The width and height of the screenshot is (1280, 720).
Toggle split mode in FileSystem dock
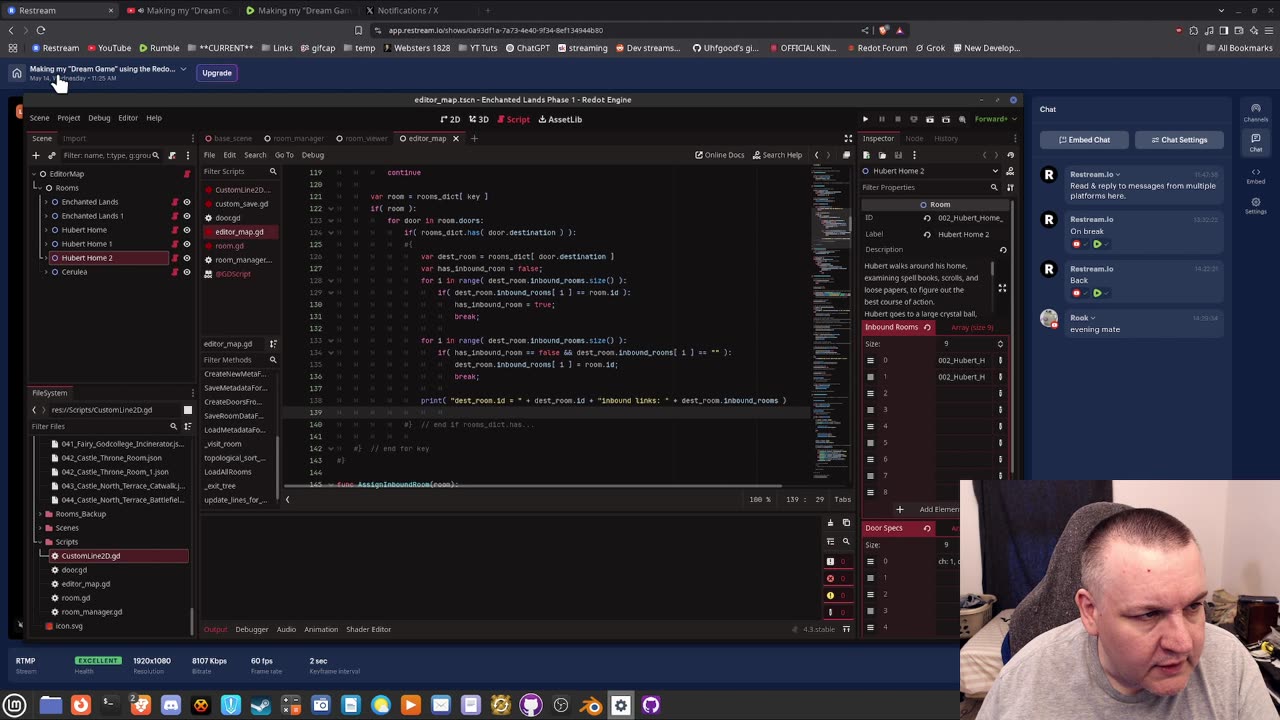click(187, 410)
